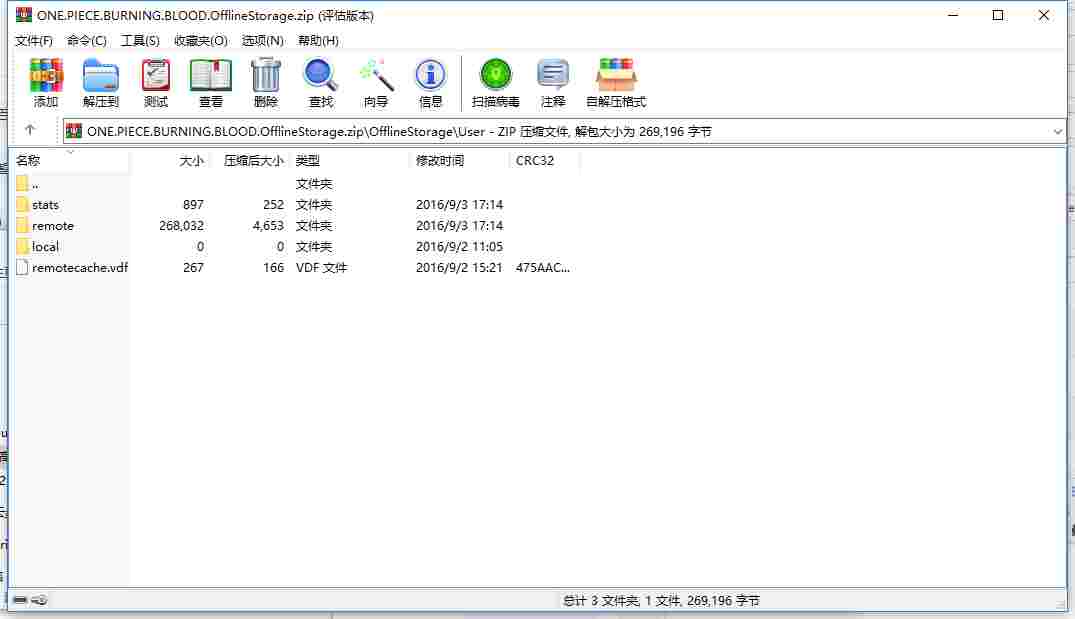
Task: Click the 2016/9/2 11:05 date of local
Action: (x=459, y=246)
